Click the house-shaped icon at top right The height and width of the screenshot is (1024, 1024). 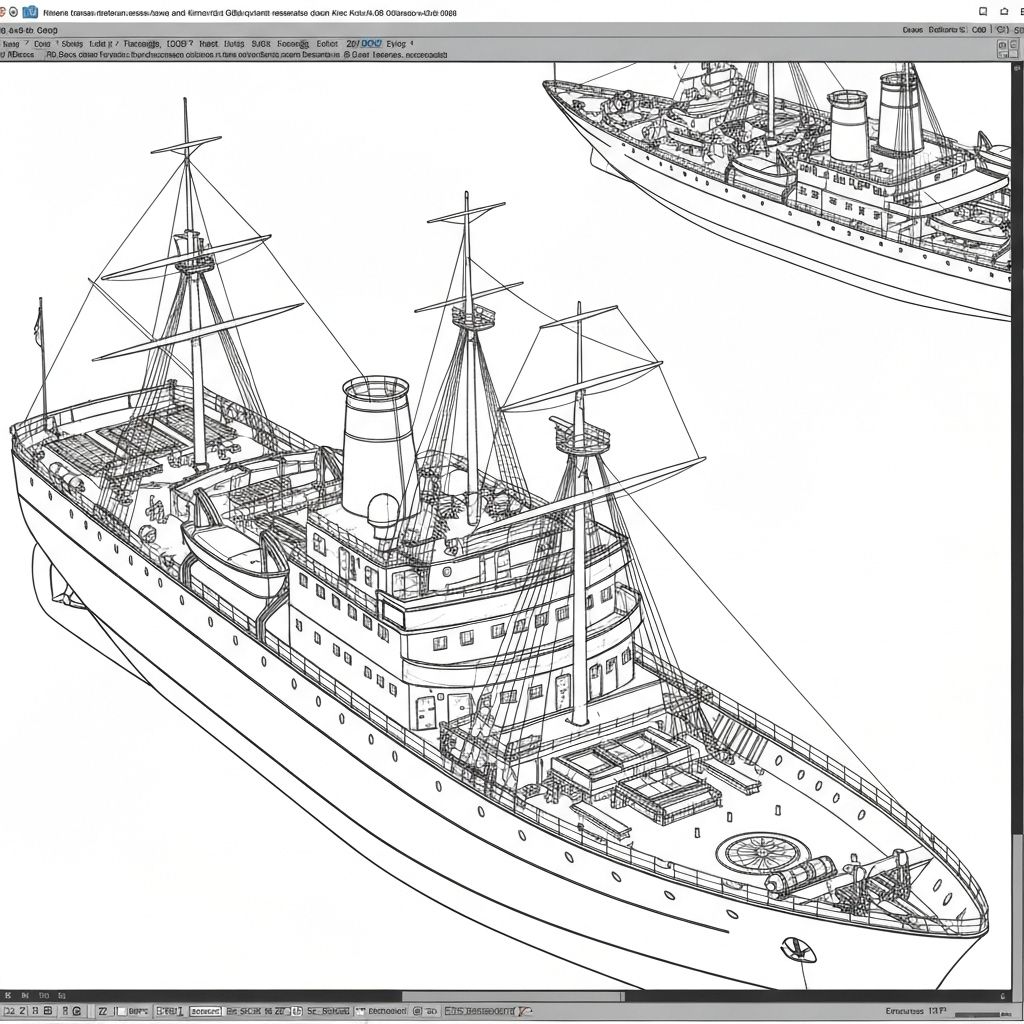click(1005, 12)
